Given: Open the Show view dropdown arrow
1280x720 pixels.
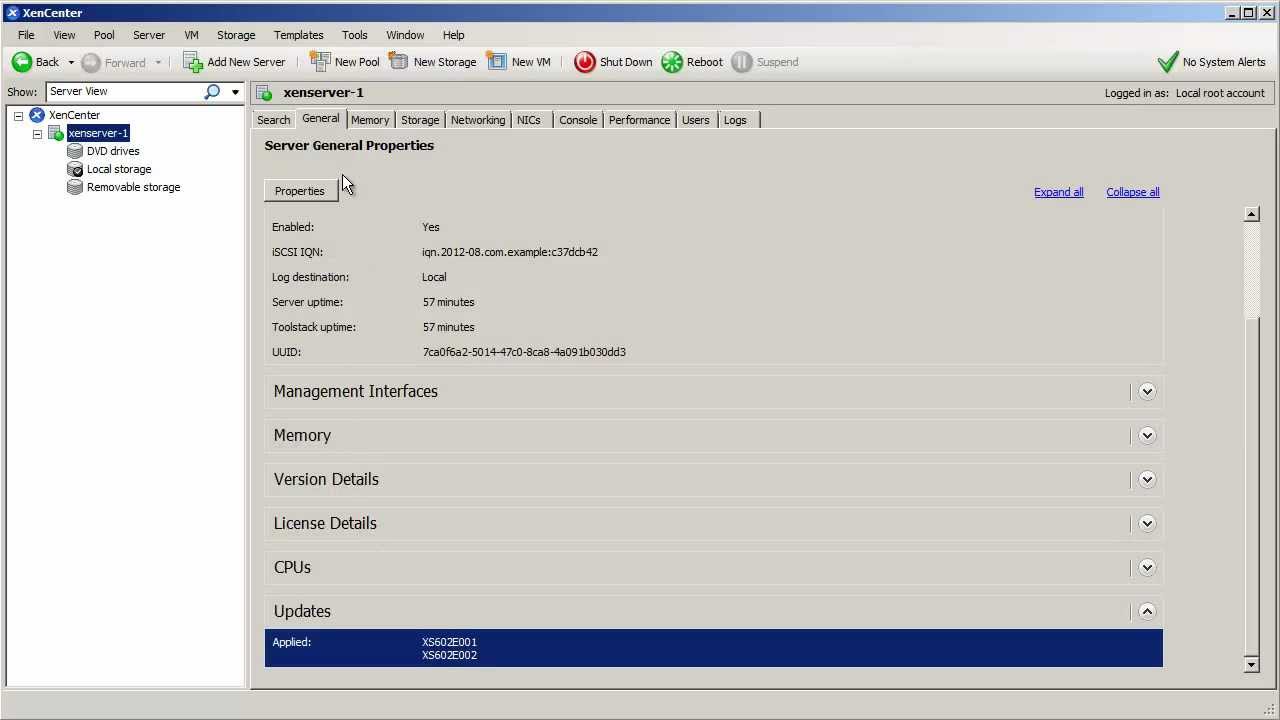Looking at the screenshot, I should pyautogui.click(x=235, y=92).
